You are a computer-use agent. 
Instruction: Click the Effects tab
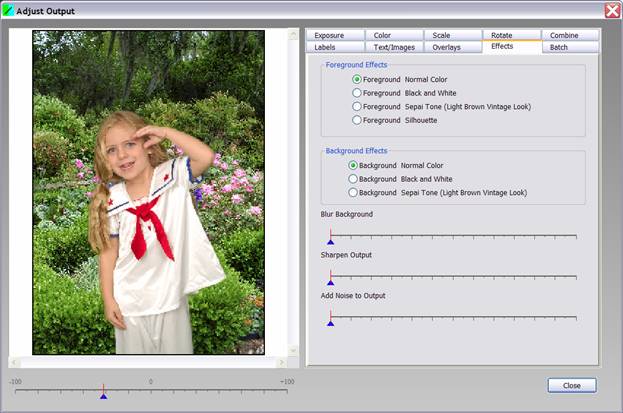(512, 47)
